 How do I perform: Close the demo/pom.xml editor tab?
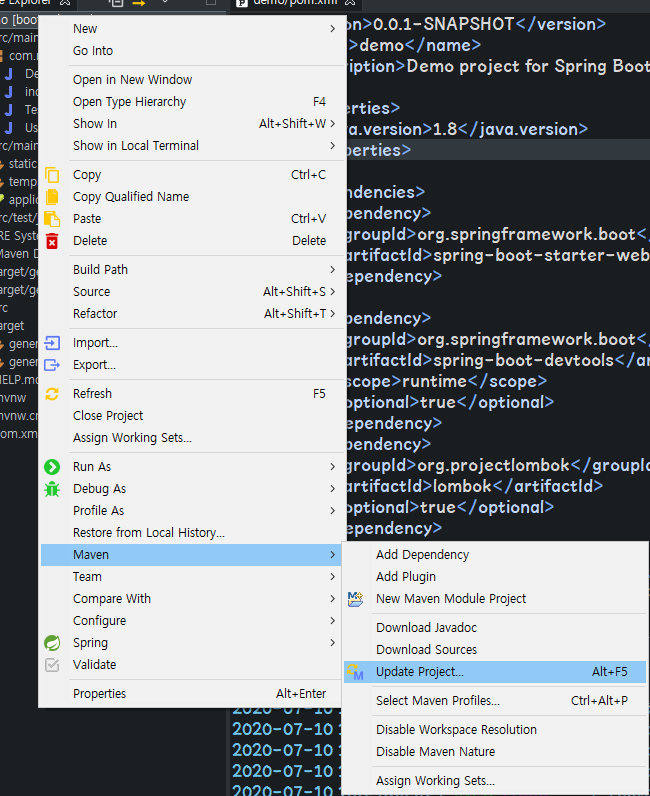(x=350, y=3)
